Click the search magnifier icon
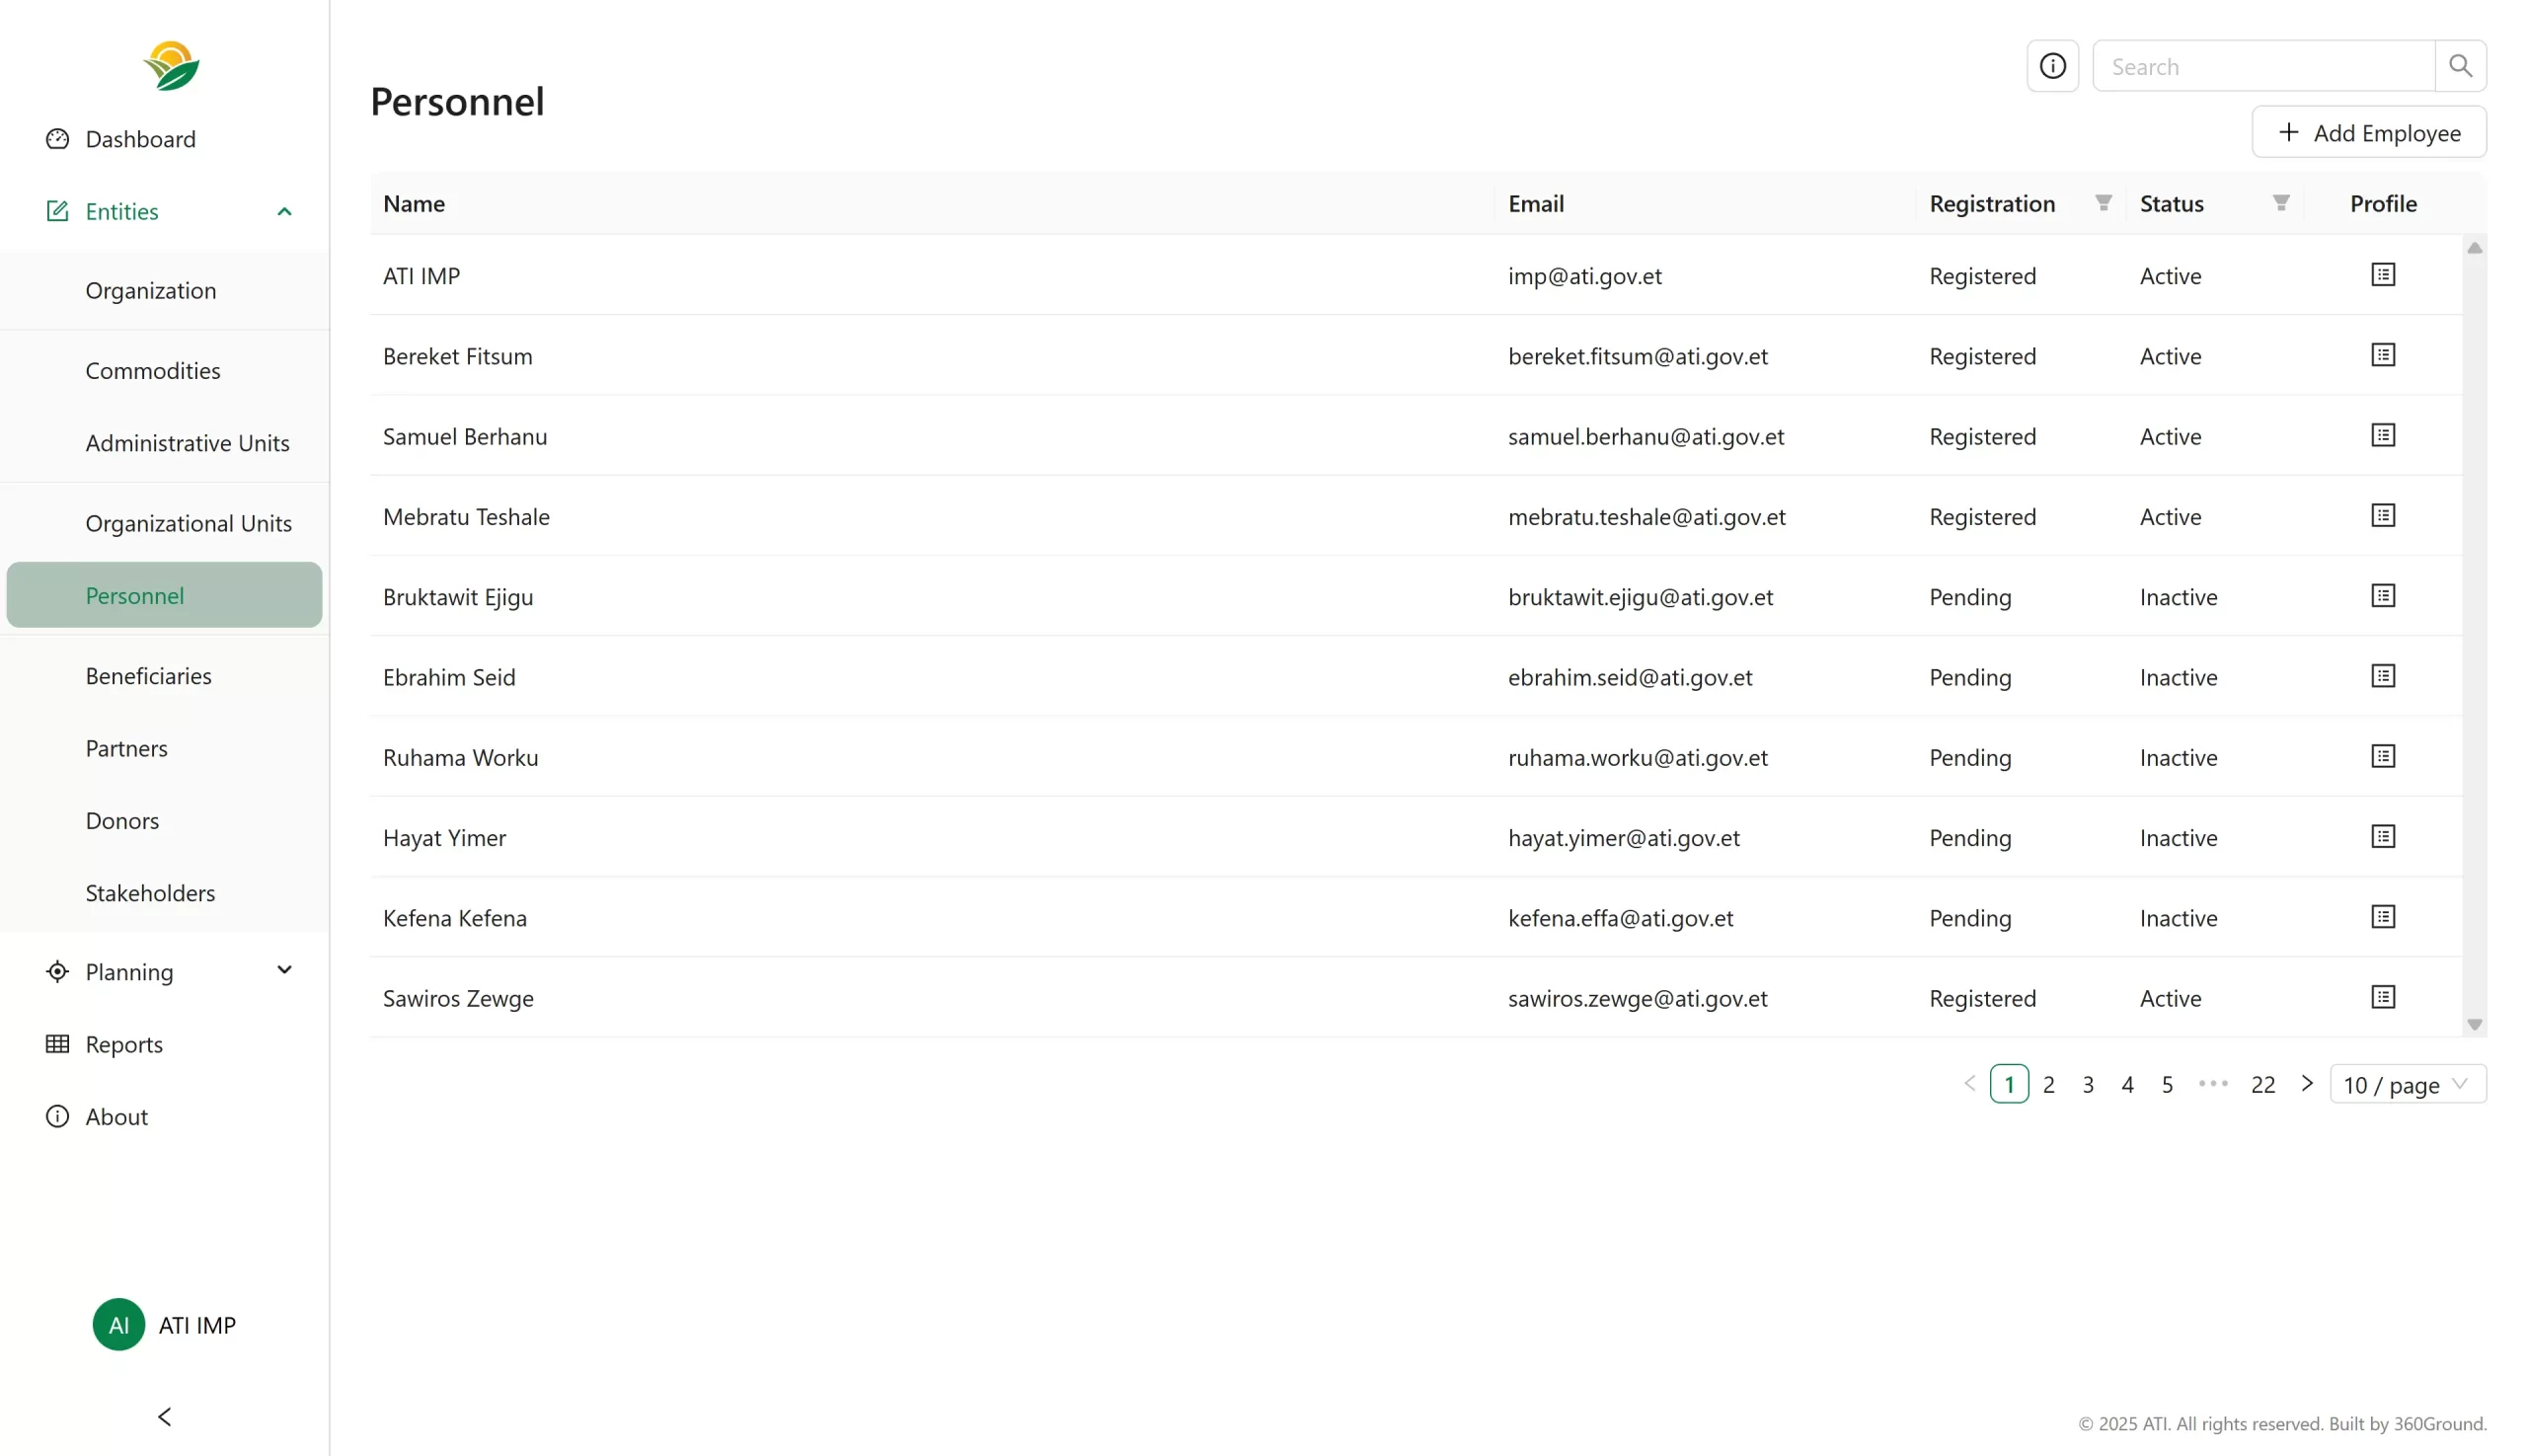The width and height of the screenshot is (2527, 1456). (2459, 66)
